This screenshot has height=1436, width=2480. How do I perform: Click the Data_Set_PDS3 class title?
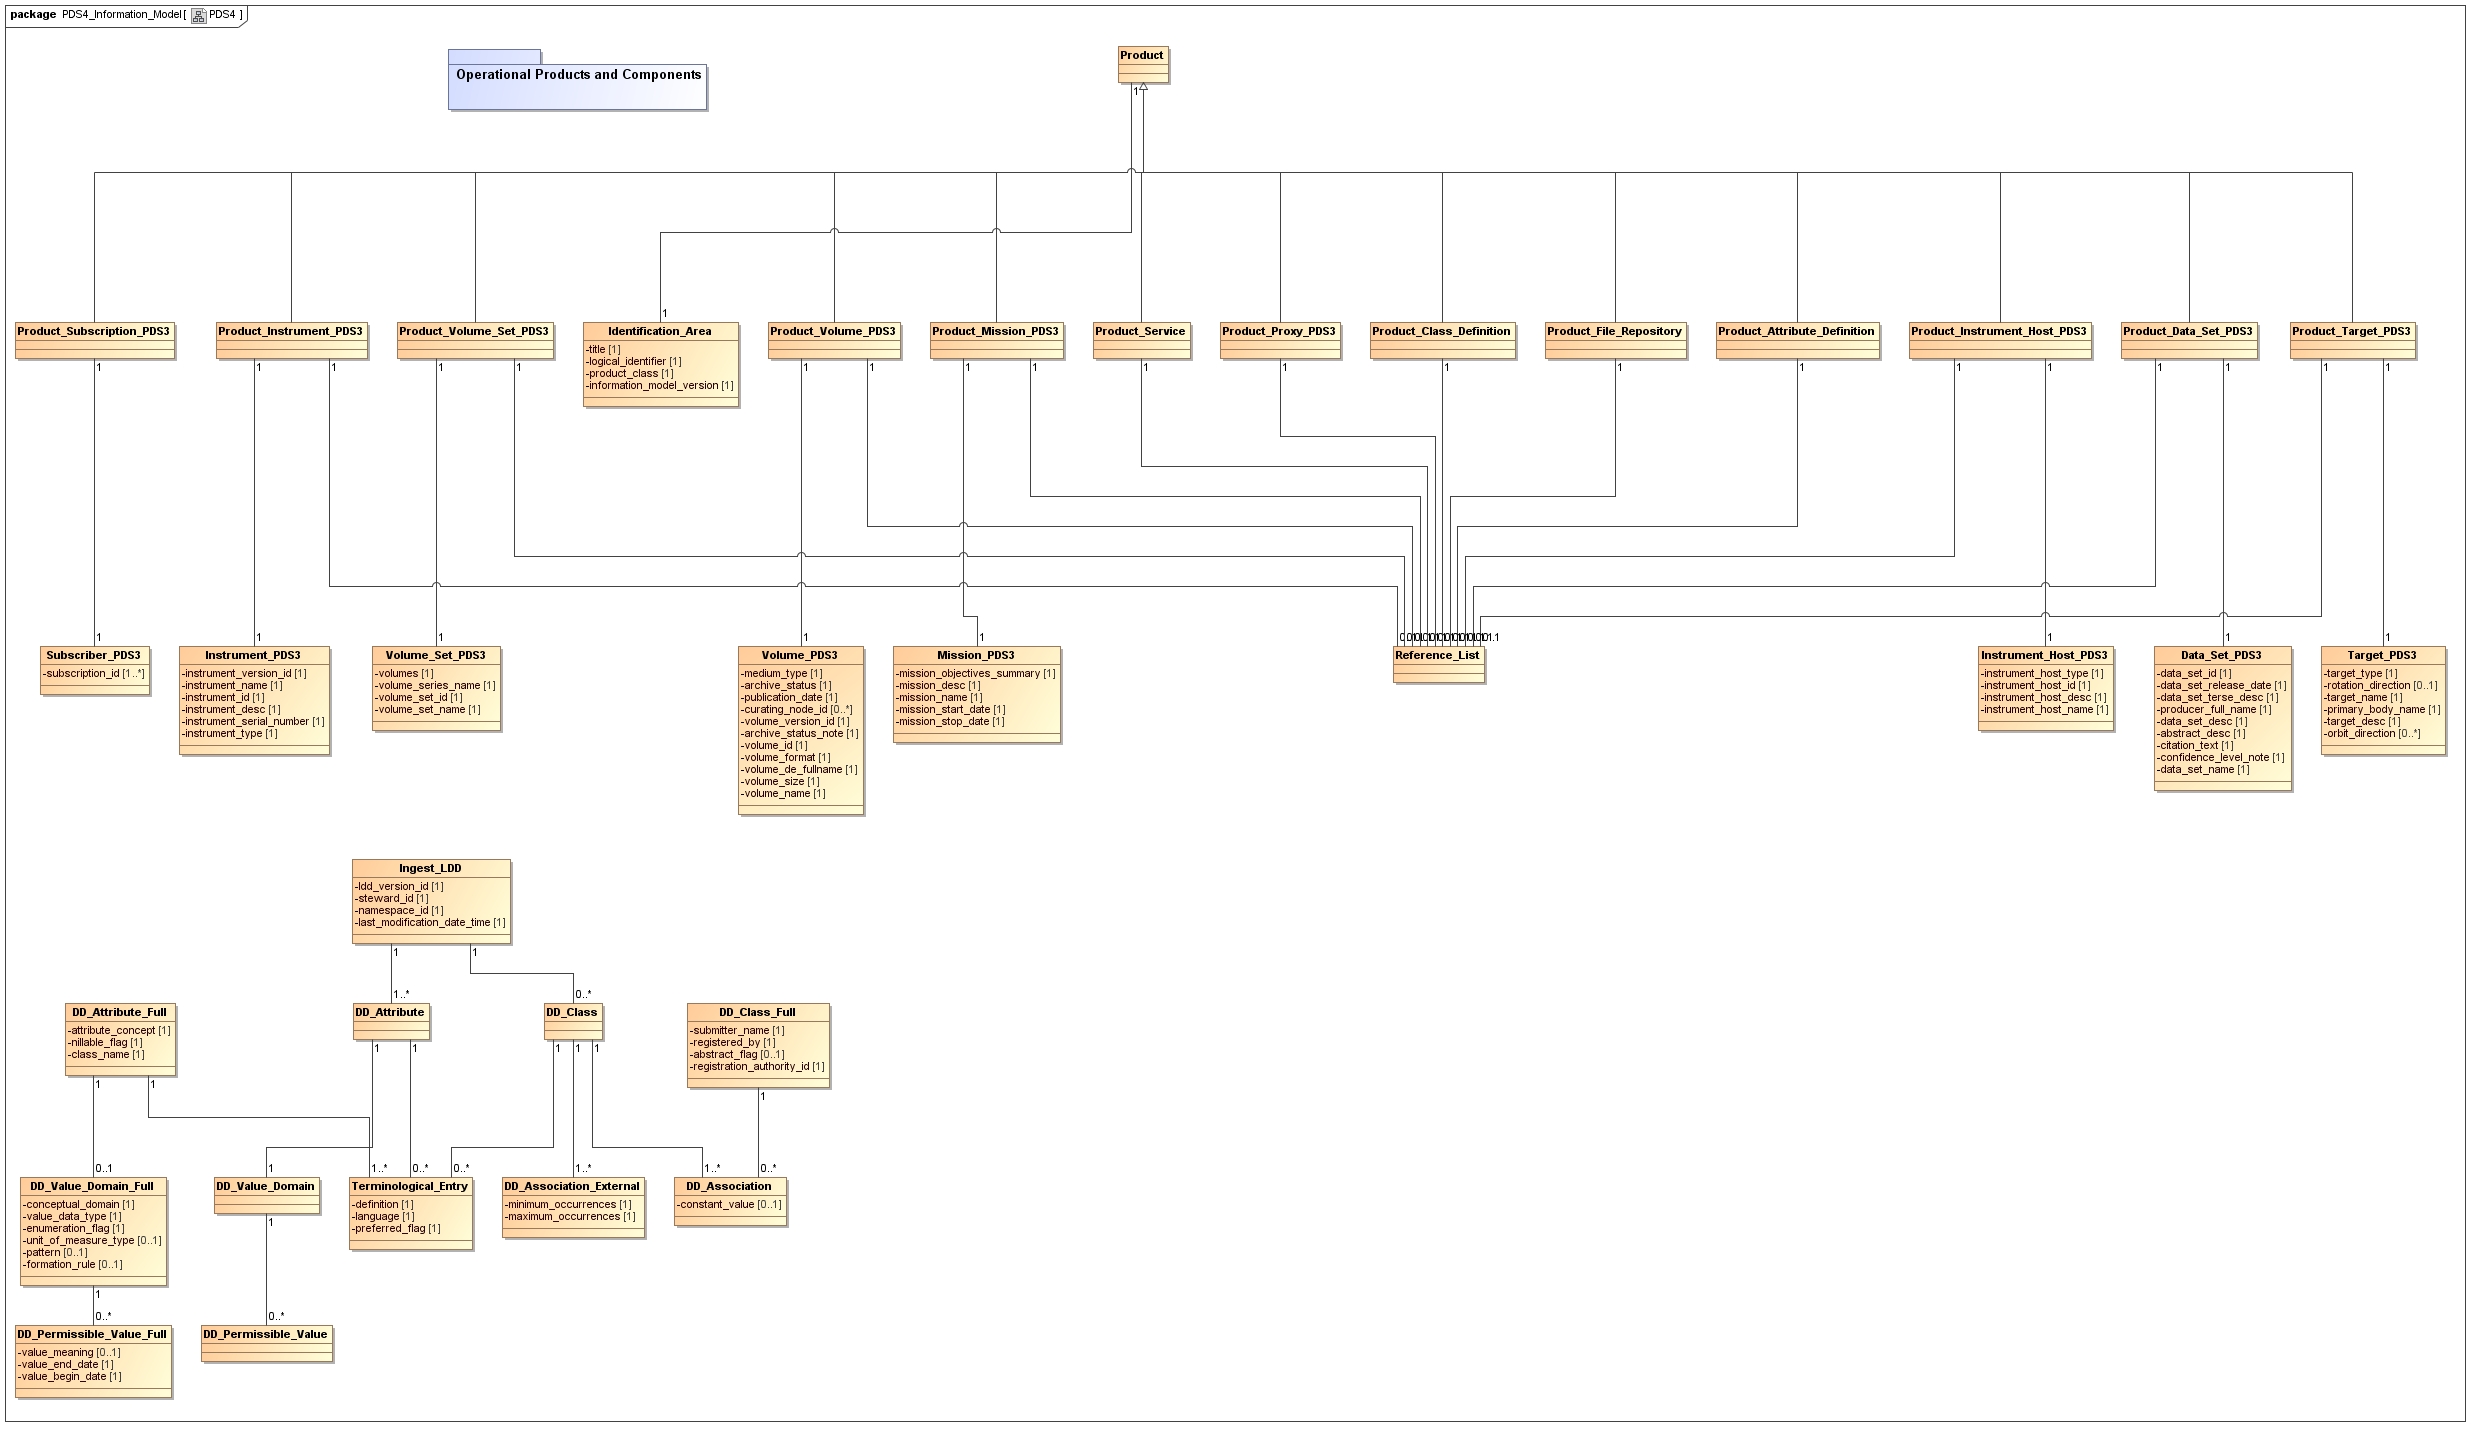pos(2221,656)
